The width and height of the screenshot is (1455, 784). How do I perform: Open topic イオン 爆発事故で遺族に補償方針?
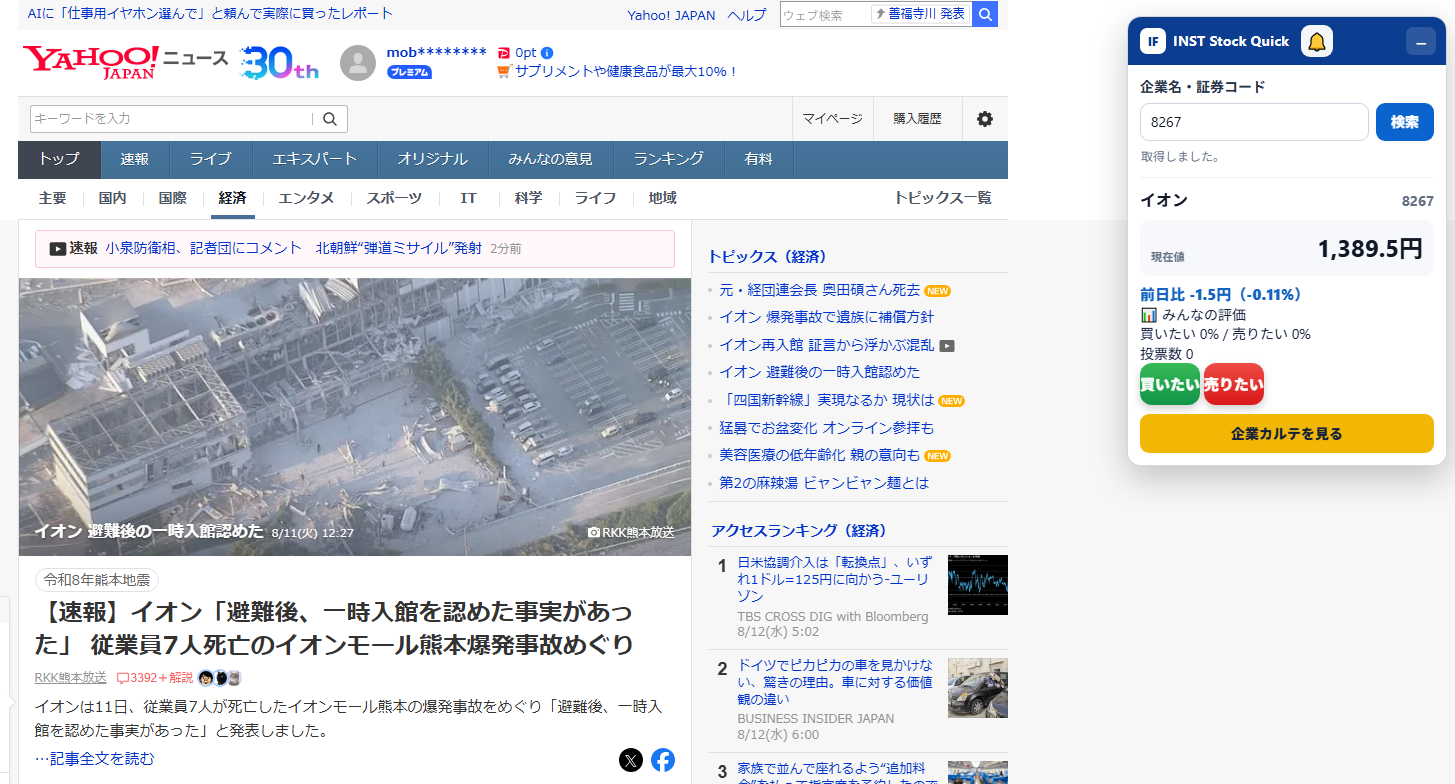[826, 317]
